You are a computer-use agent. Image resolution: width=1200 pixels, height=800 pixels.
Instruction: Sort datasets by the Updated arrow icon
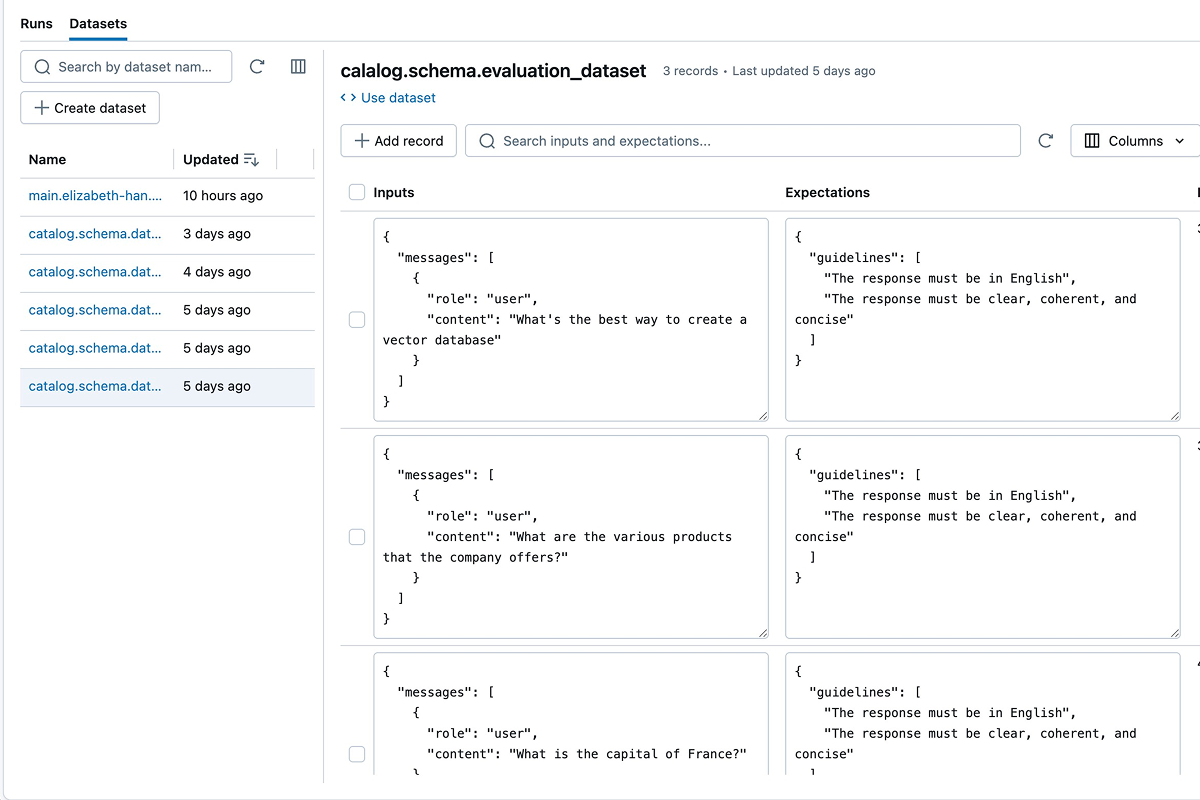coord(251,160)
